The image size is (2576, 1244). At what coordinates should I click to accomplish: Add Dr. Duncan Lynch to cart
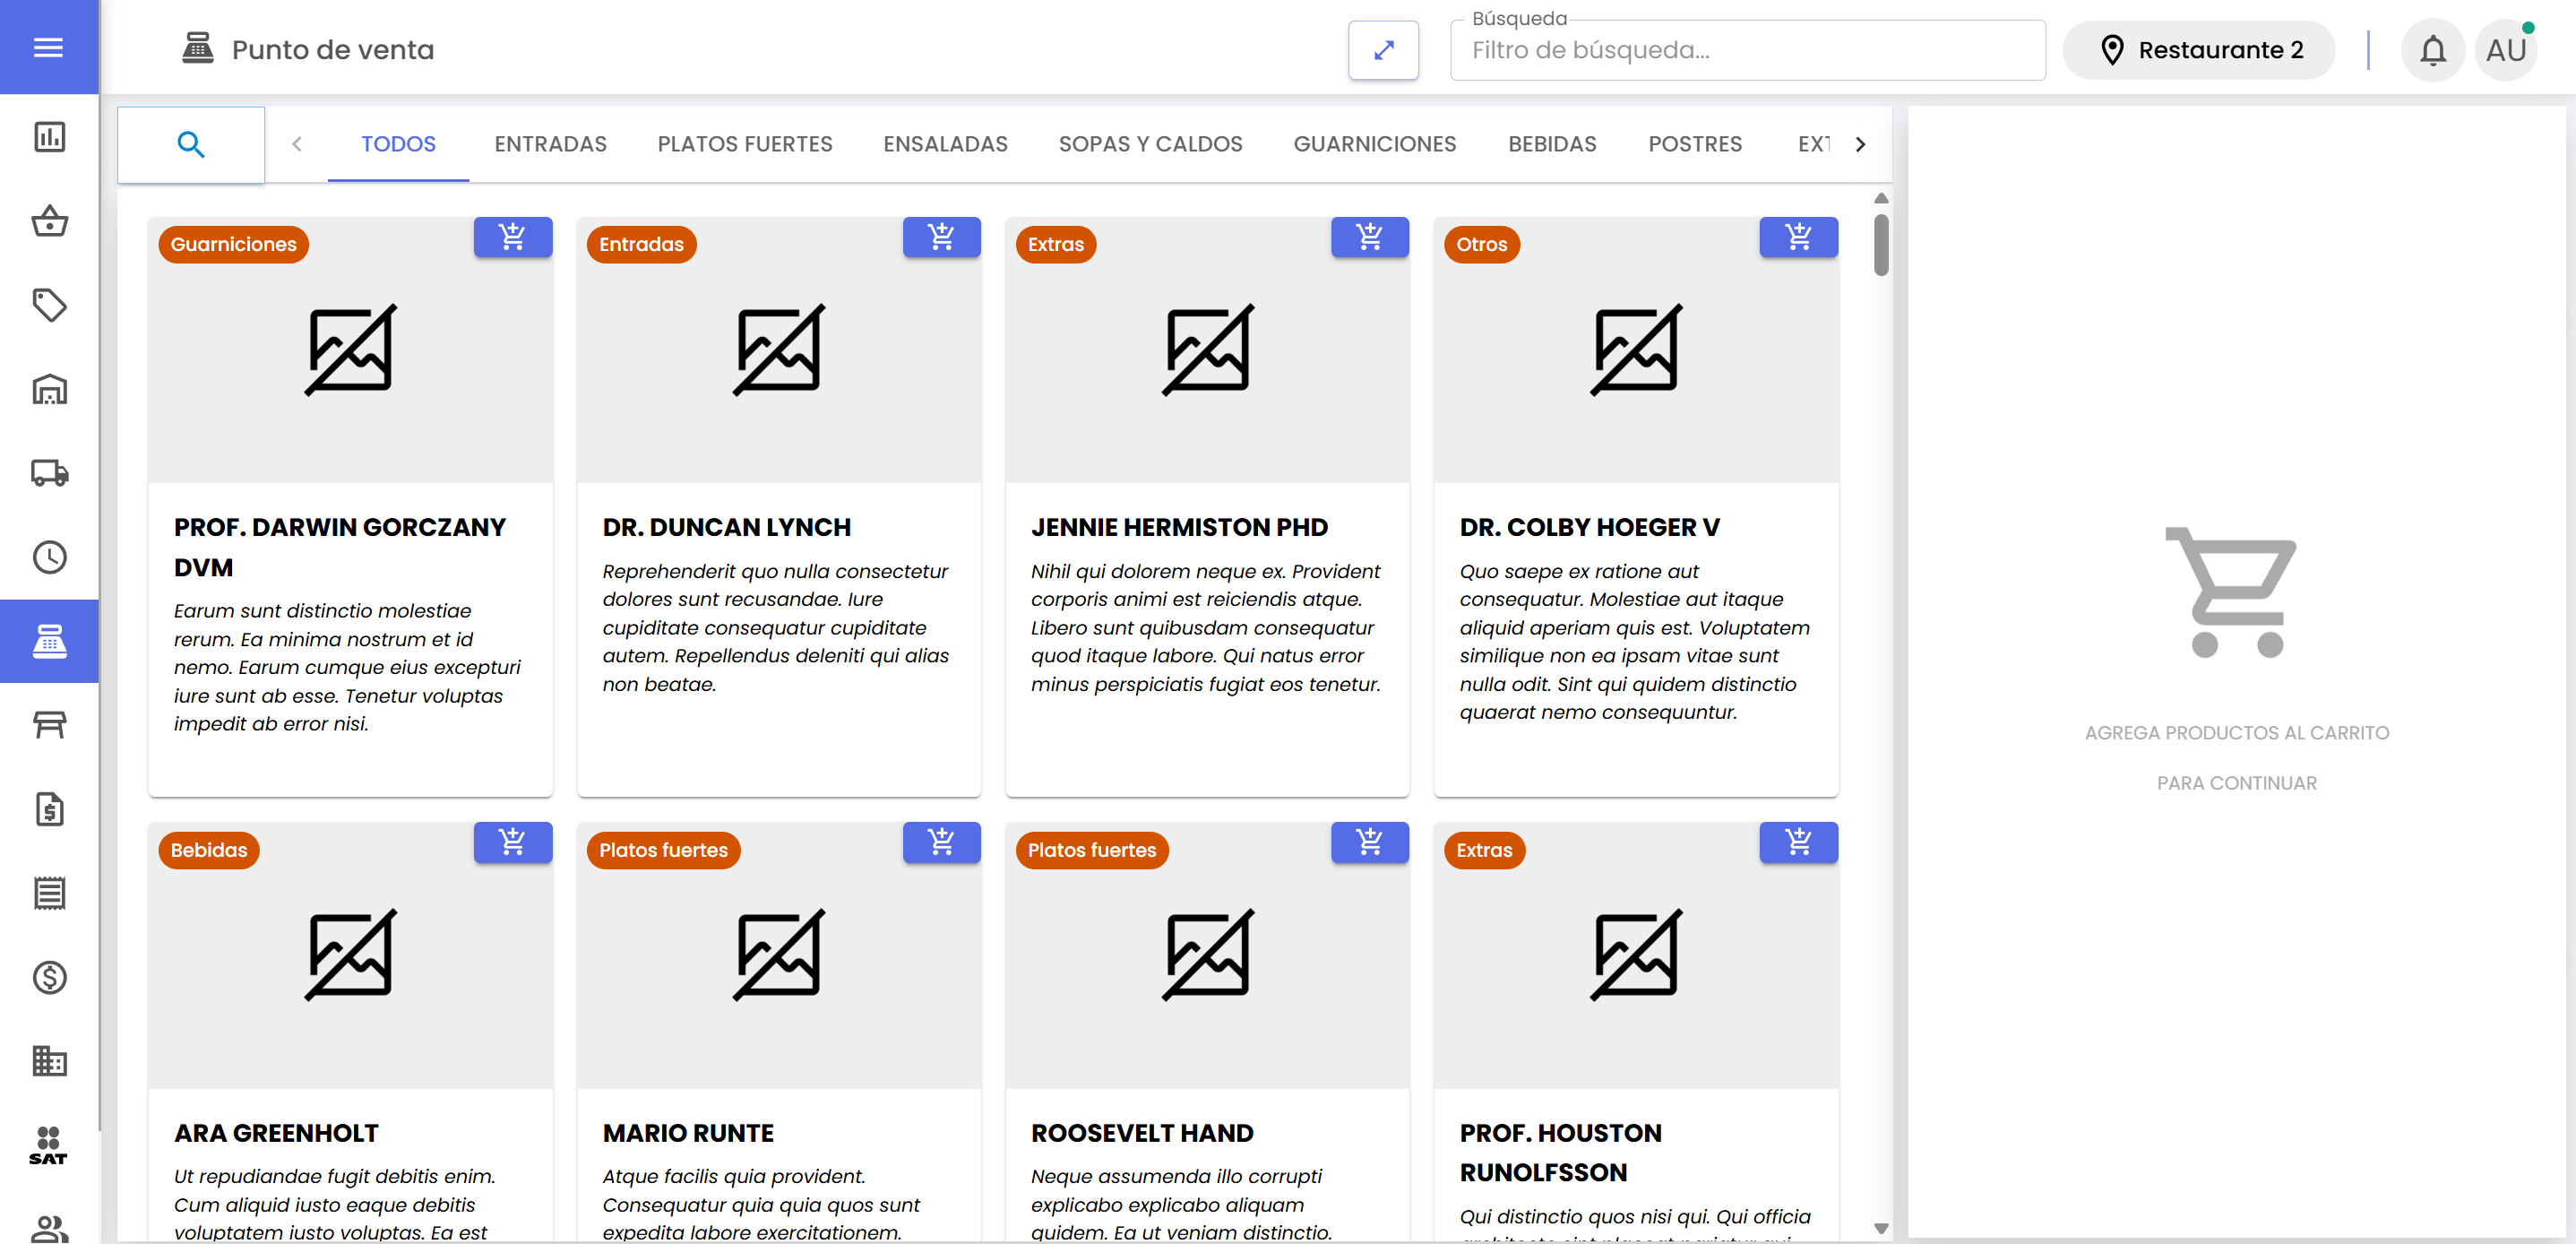point(941,237)
